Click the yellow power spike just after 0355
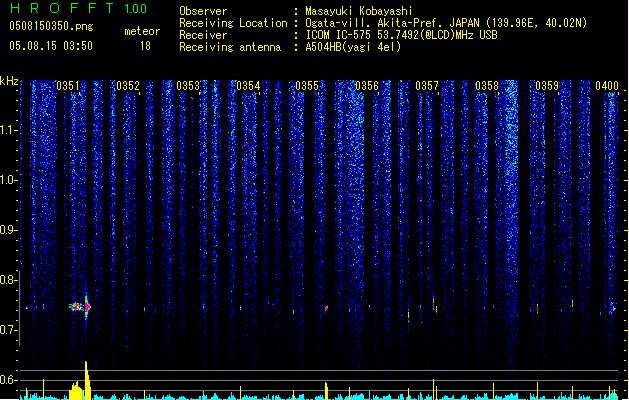The image size is (629, 400). [326, 391]
